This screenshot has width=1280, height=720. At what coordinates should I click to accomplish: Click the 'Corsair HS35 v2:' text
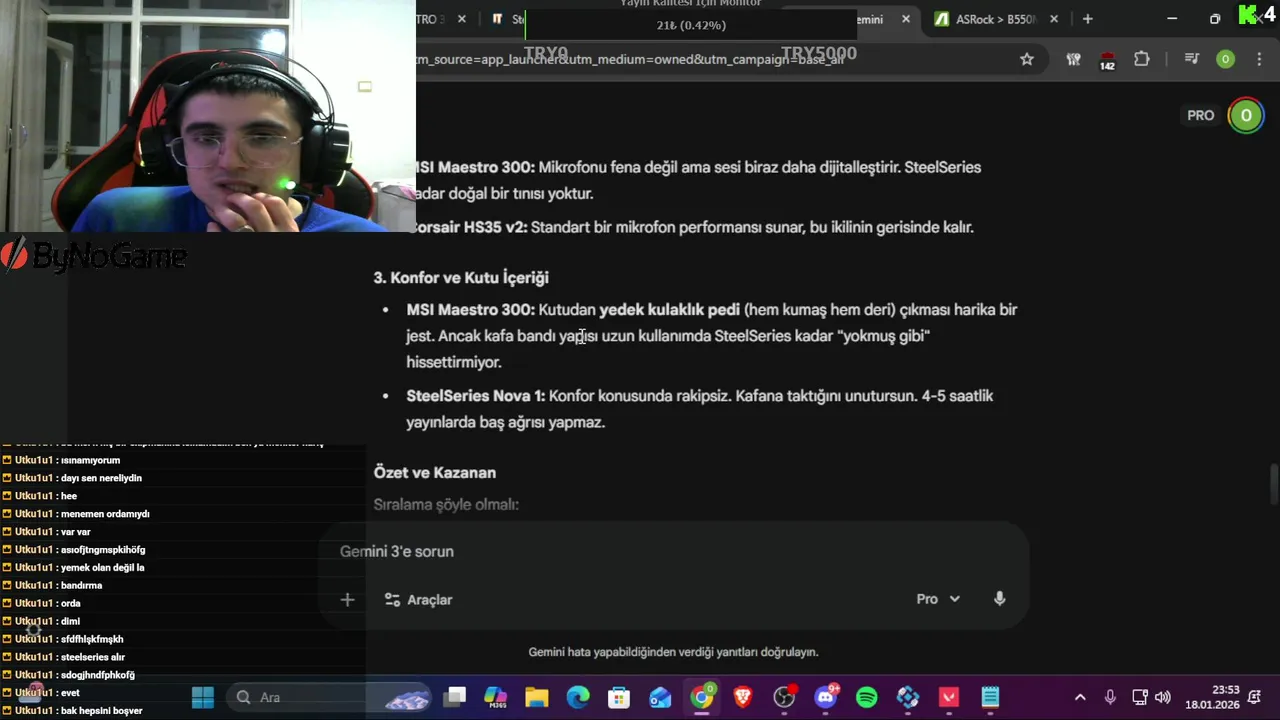point(467,227)
